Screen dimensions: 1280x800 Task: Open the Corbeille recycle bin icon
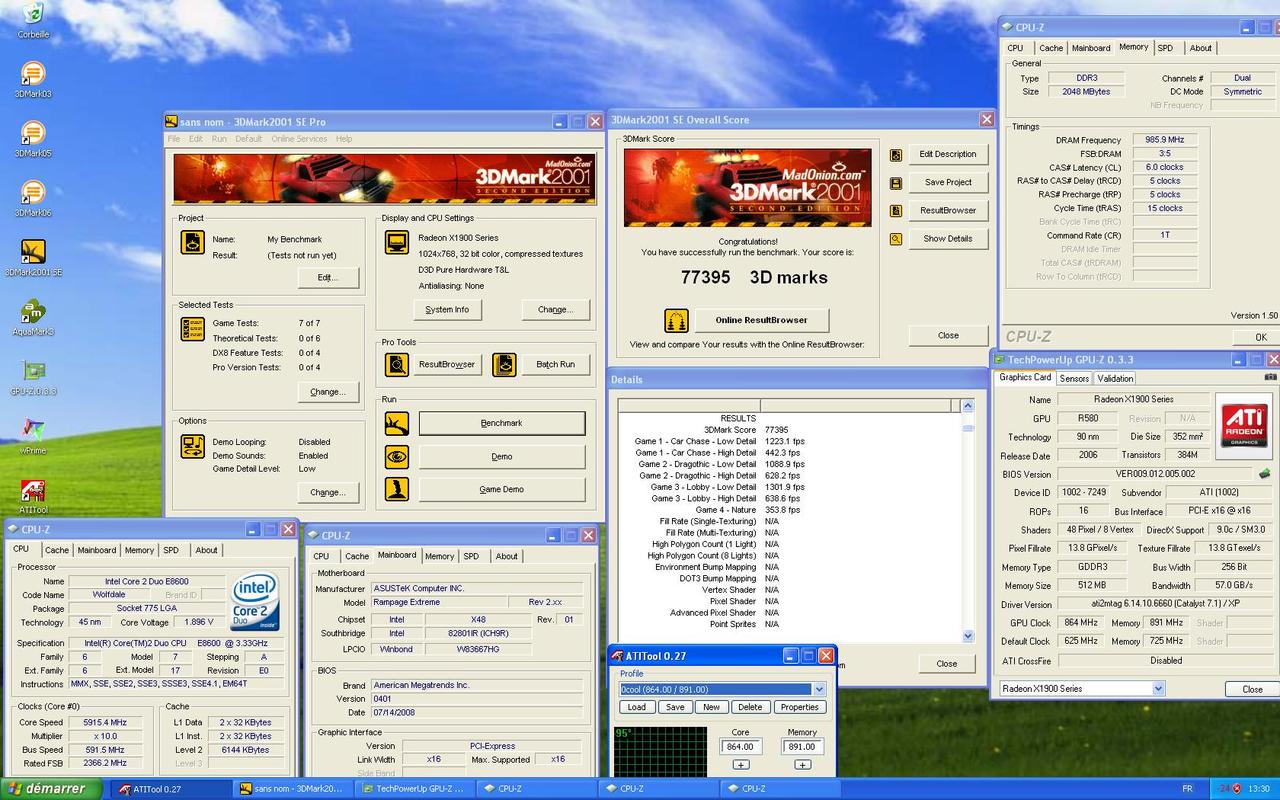pos(33,13)
